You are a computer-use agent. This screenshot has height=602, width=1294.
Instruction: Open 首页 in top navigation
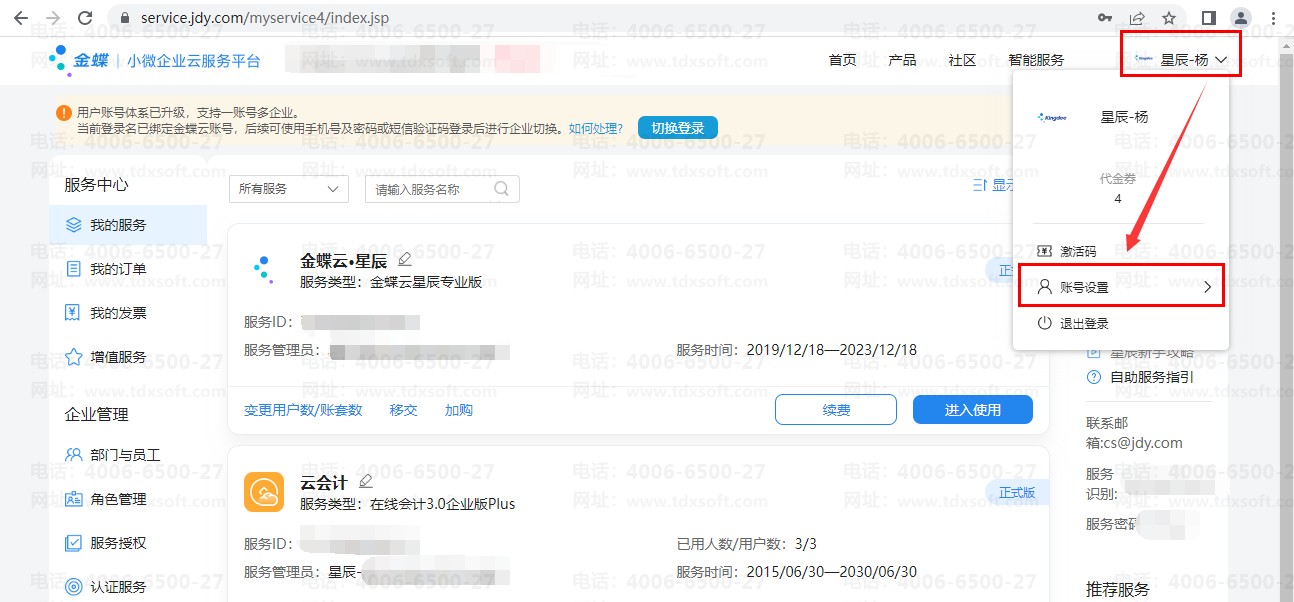click(x=843, y=60)
